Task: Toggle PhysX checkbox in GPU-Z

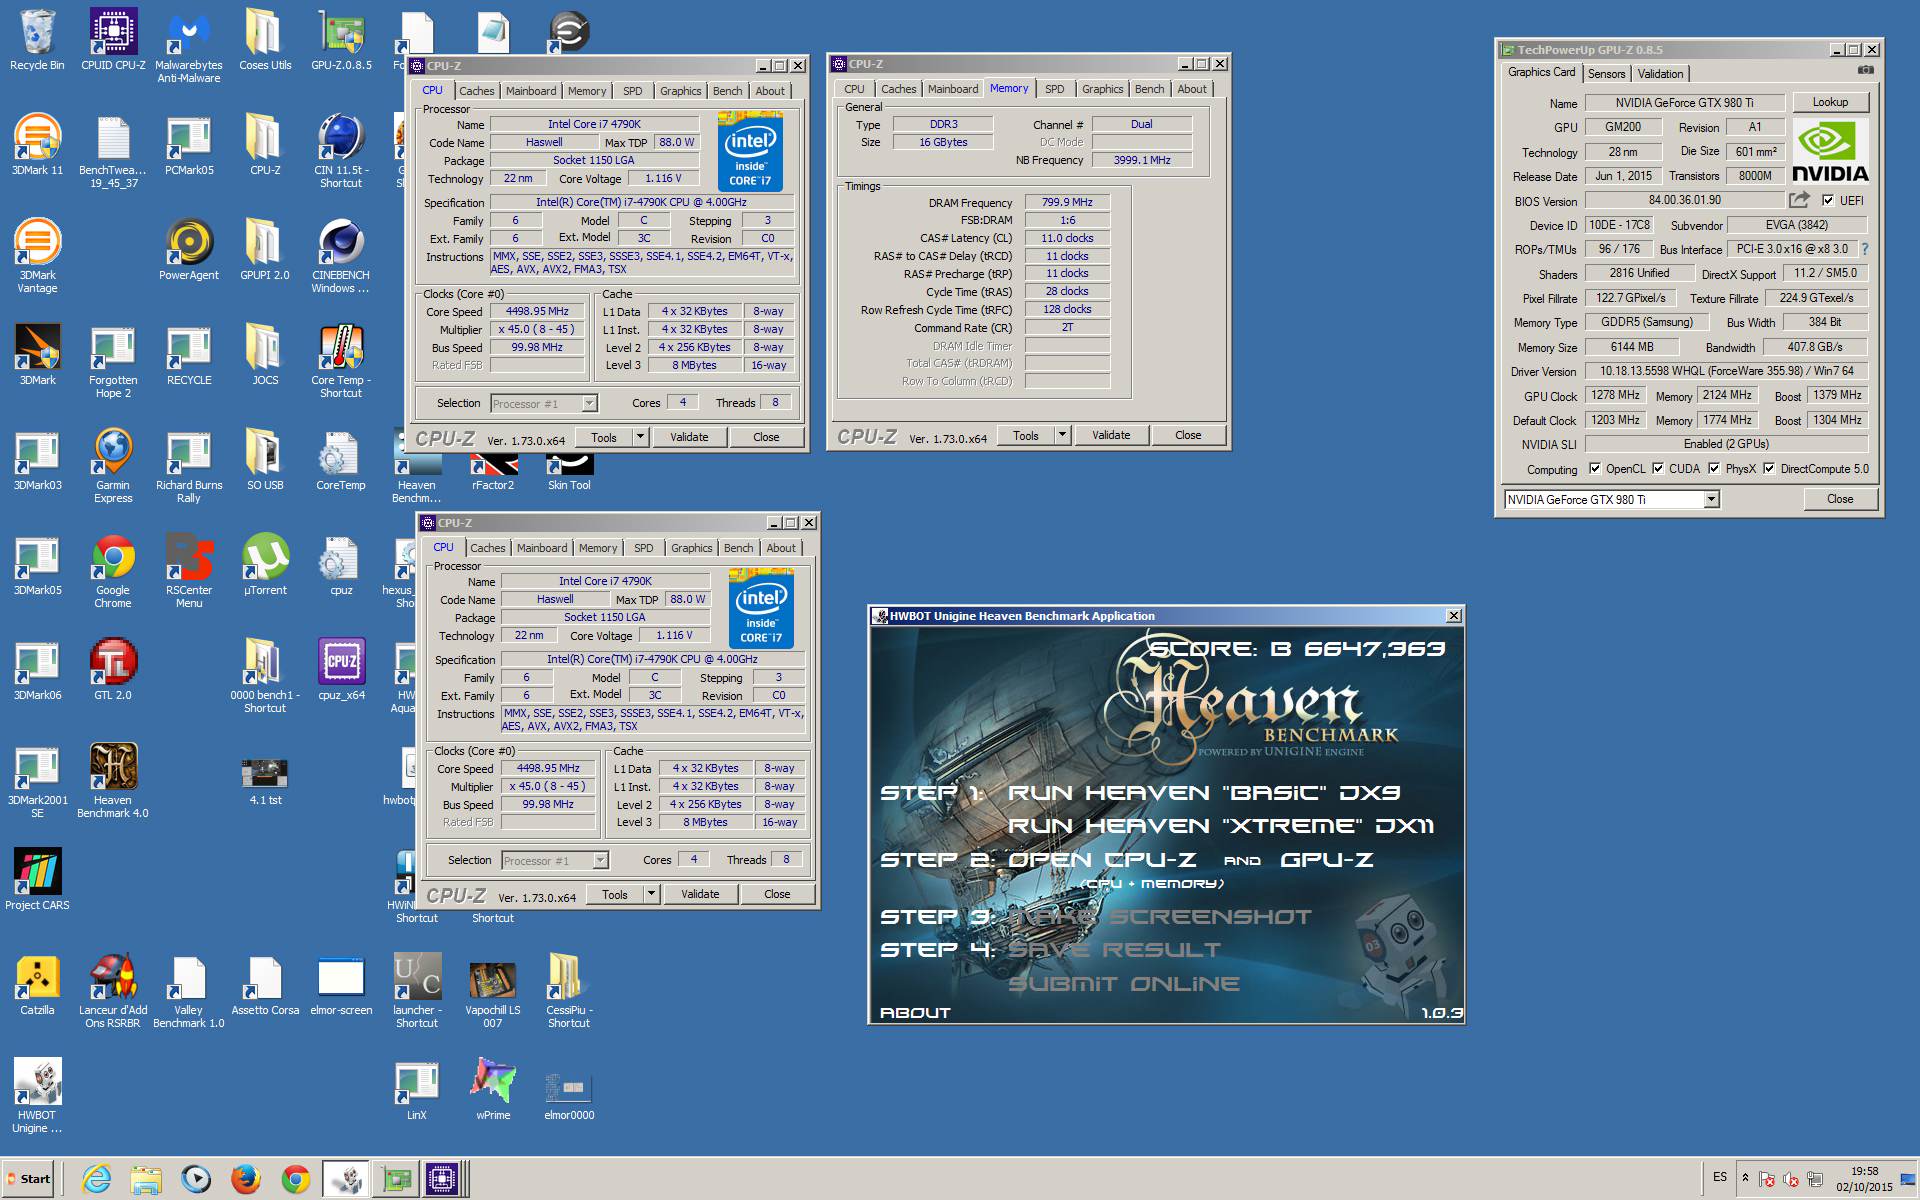Action: click(x=1714, y=468)
